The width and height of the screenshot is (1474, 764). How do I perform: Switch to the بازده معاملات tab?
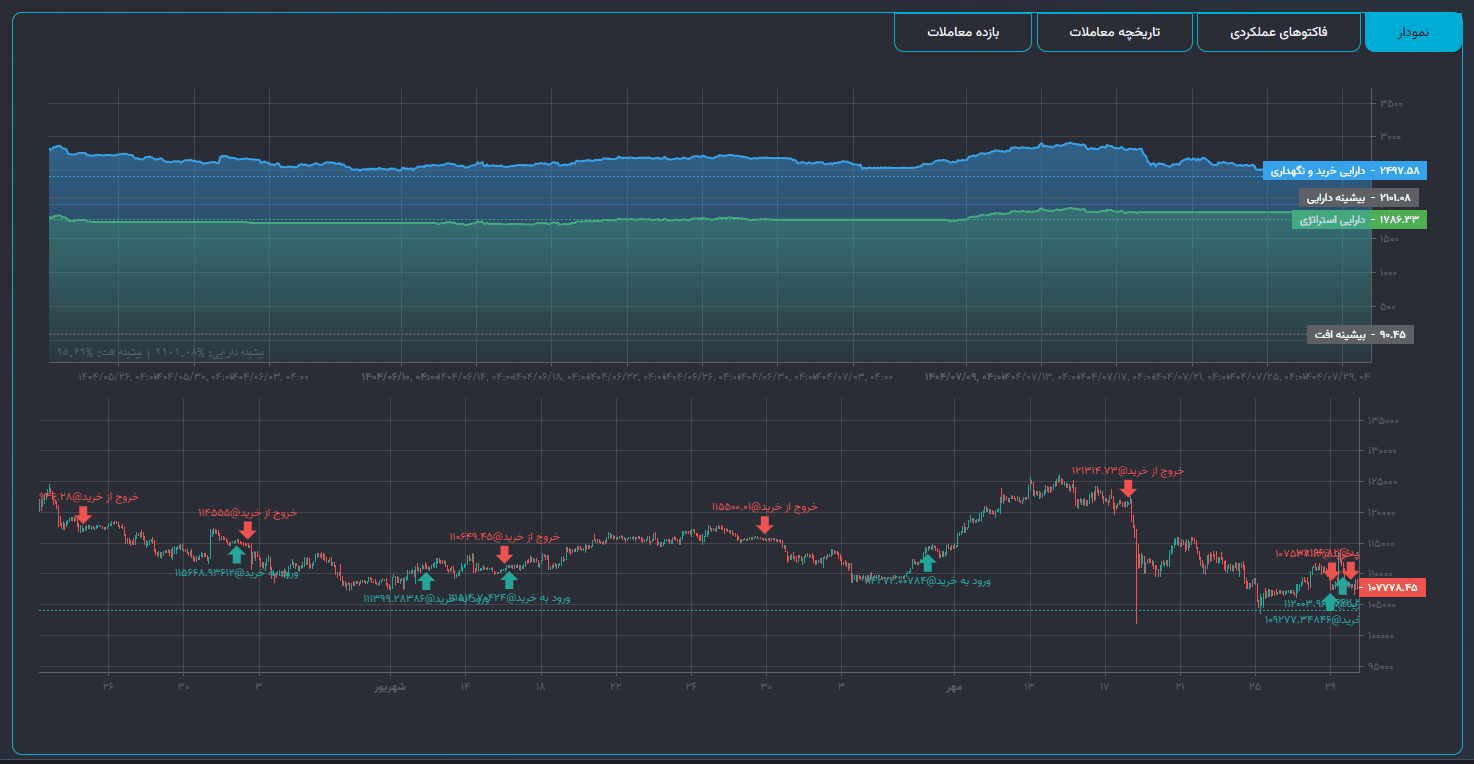tap(962, 32)
